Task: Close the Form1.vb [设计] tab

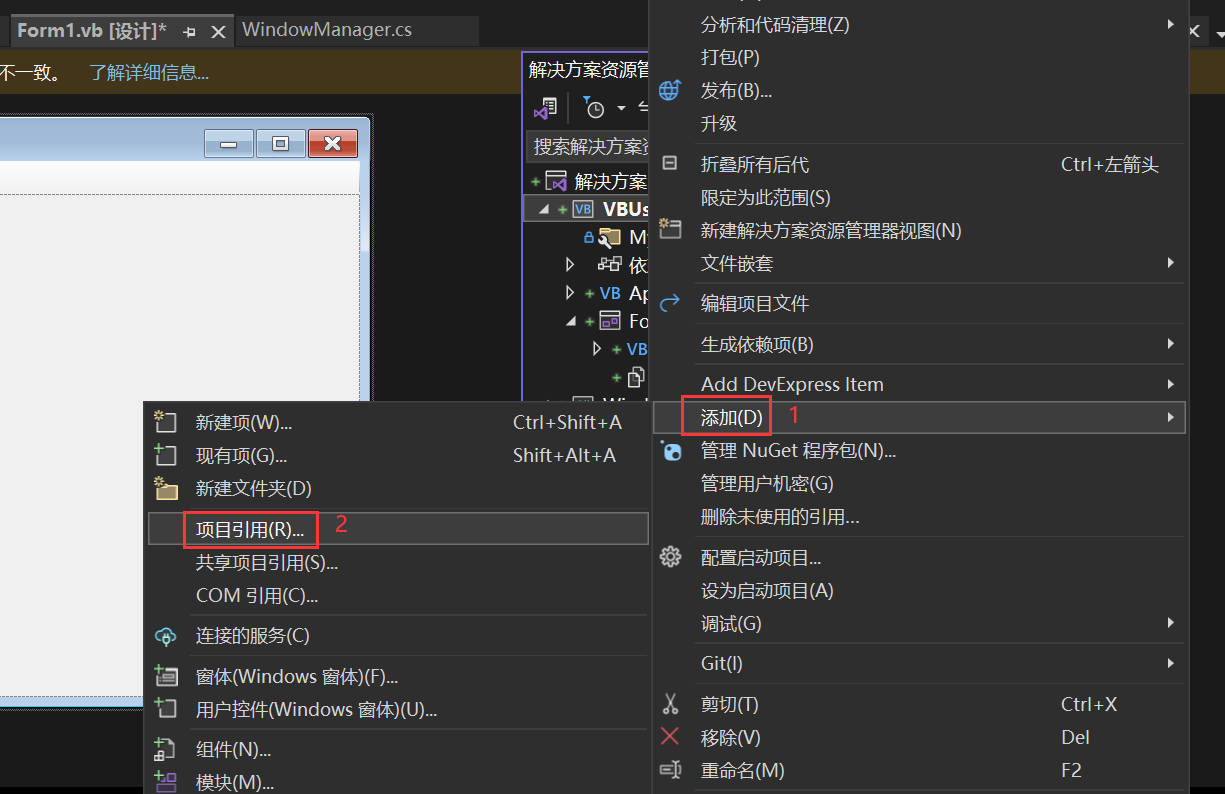Action: (218, 32)
